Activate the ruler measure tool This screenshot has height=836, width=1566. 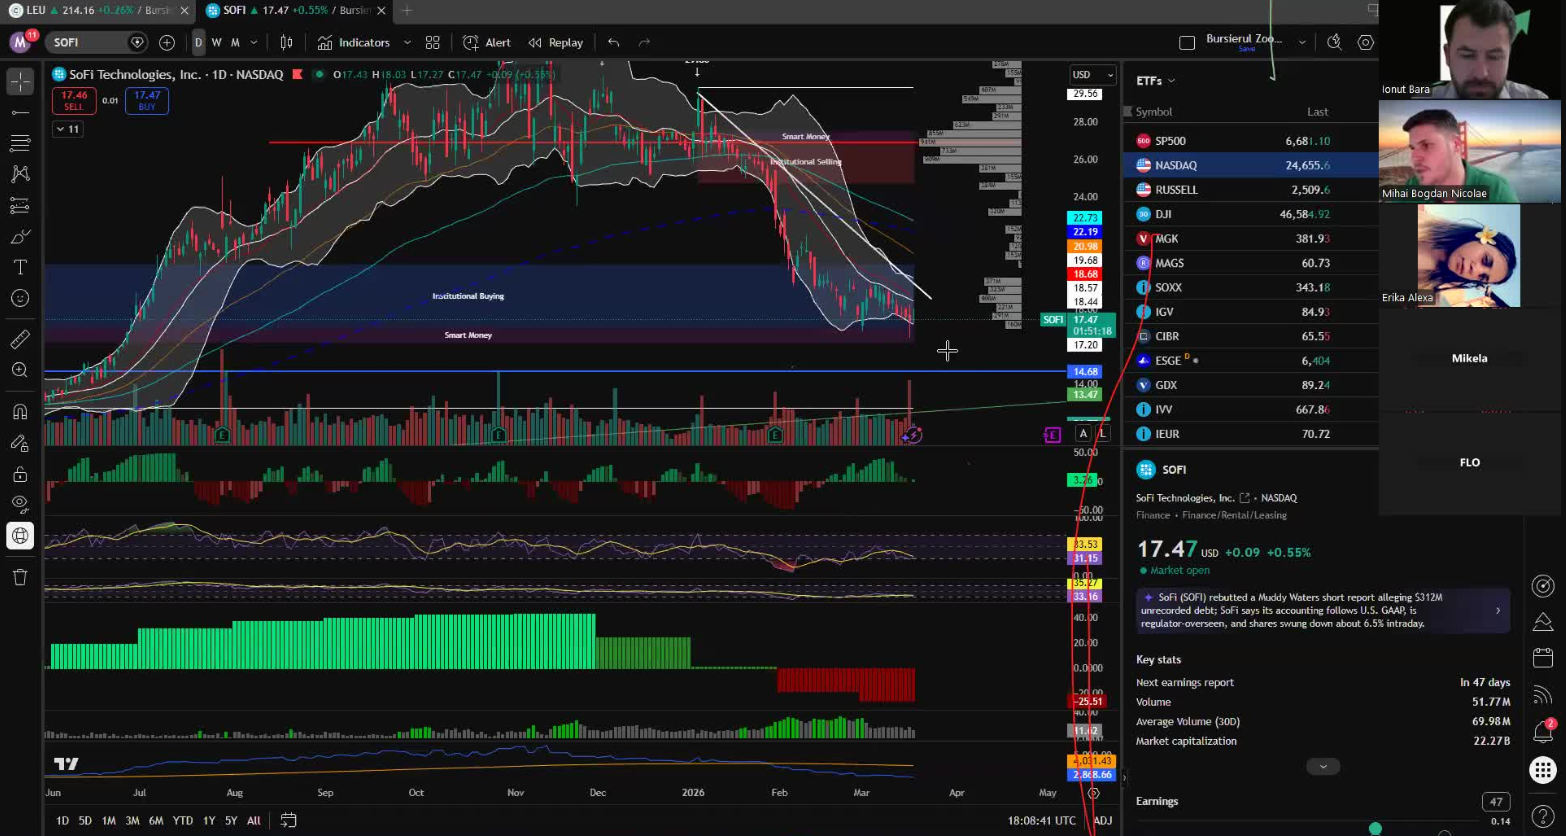pos(19,340)
